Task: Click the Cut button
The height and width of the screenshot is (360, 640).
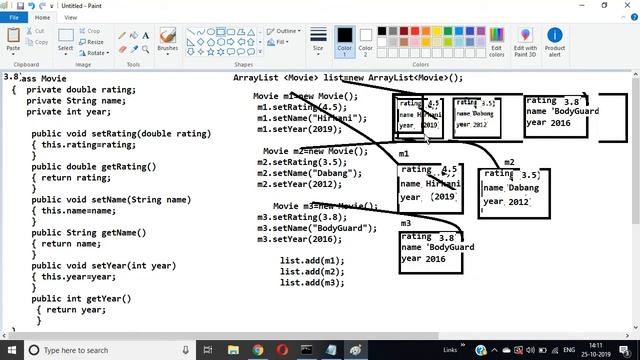Action: tap(35, 31)
